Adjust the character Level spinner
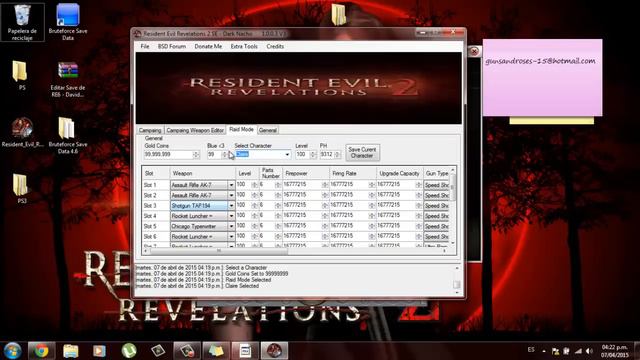The width and height of the screenshot is (640, 360). click(313, 155)
